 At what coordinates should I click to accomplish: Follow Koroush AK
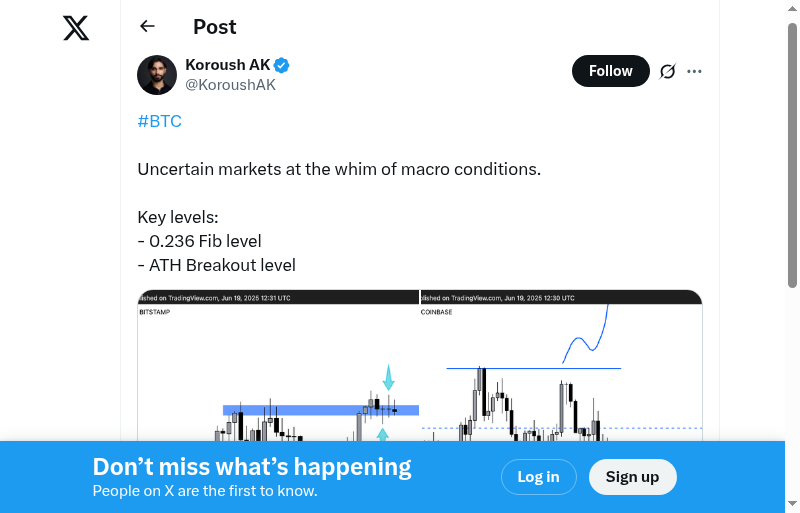click(610, 71)
